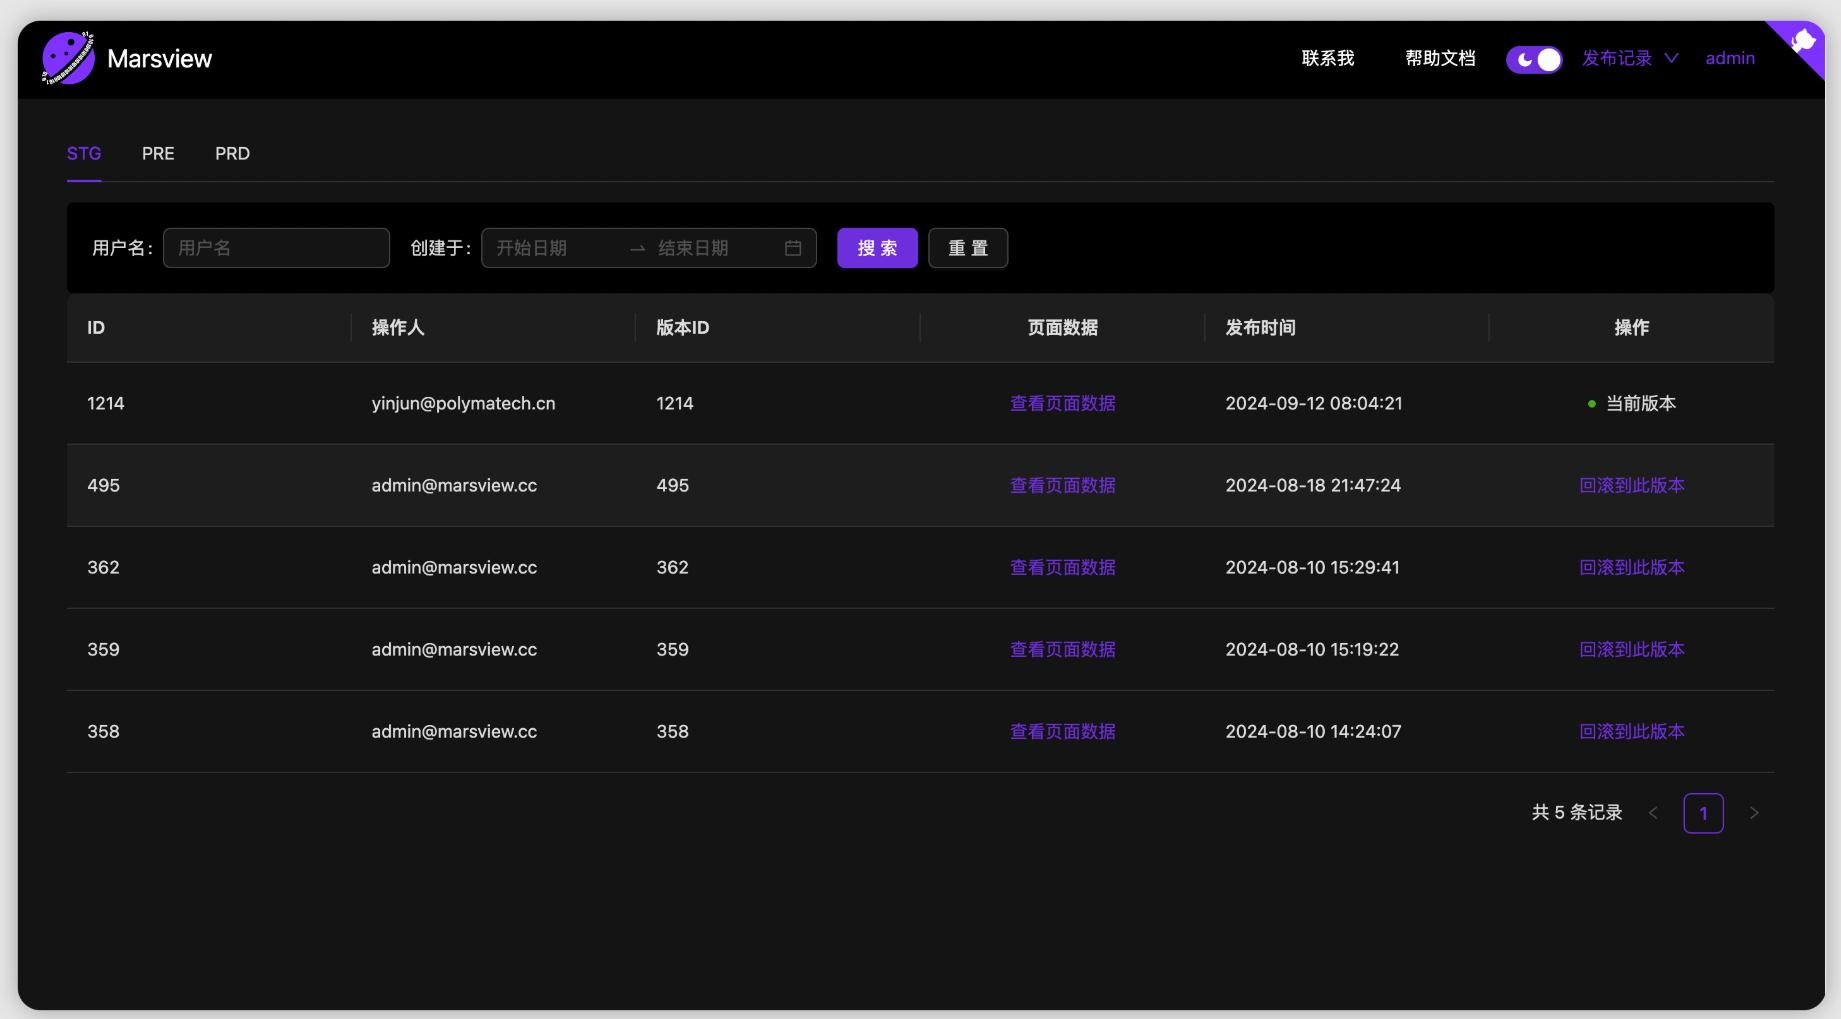Image resolution: width=1841 pixels, height=1019 pixels.
Task: Focus the 用户名 input field
Action: (x=276, y=248)
